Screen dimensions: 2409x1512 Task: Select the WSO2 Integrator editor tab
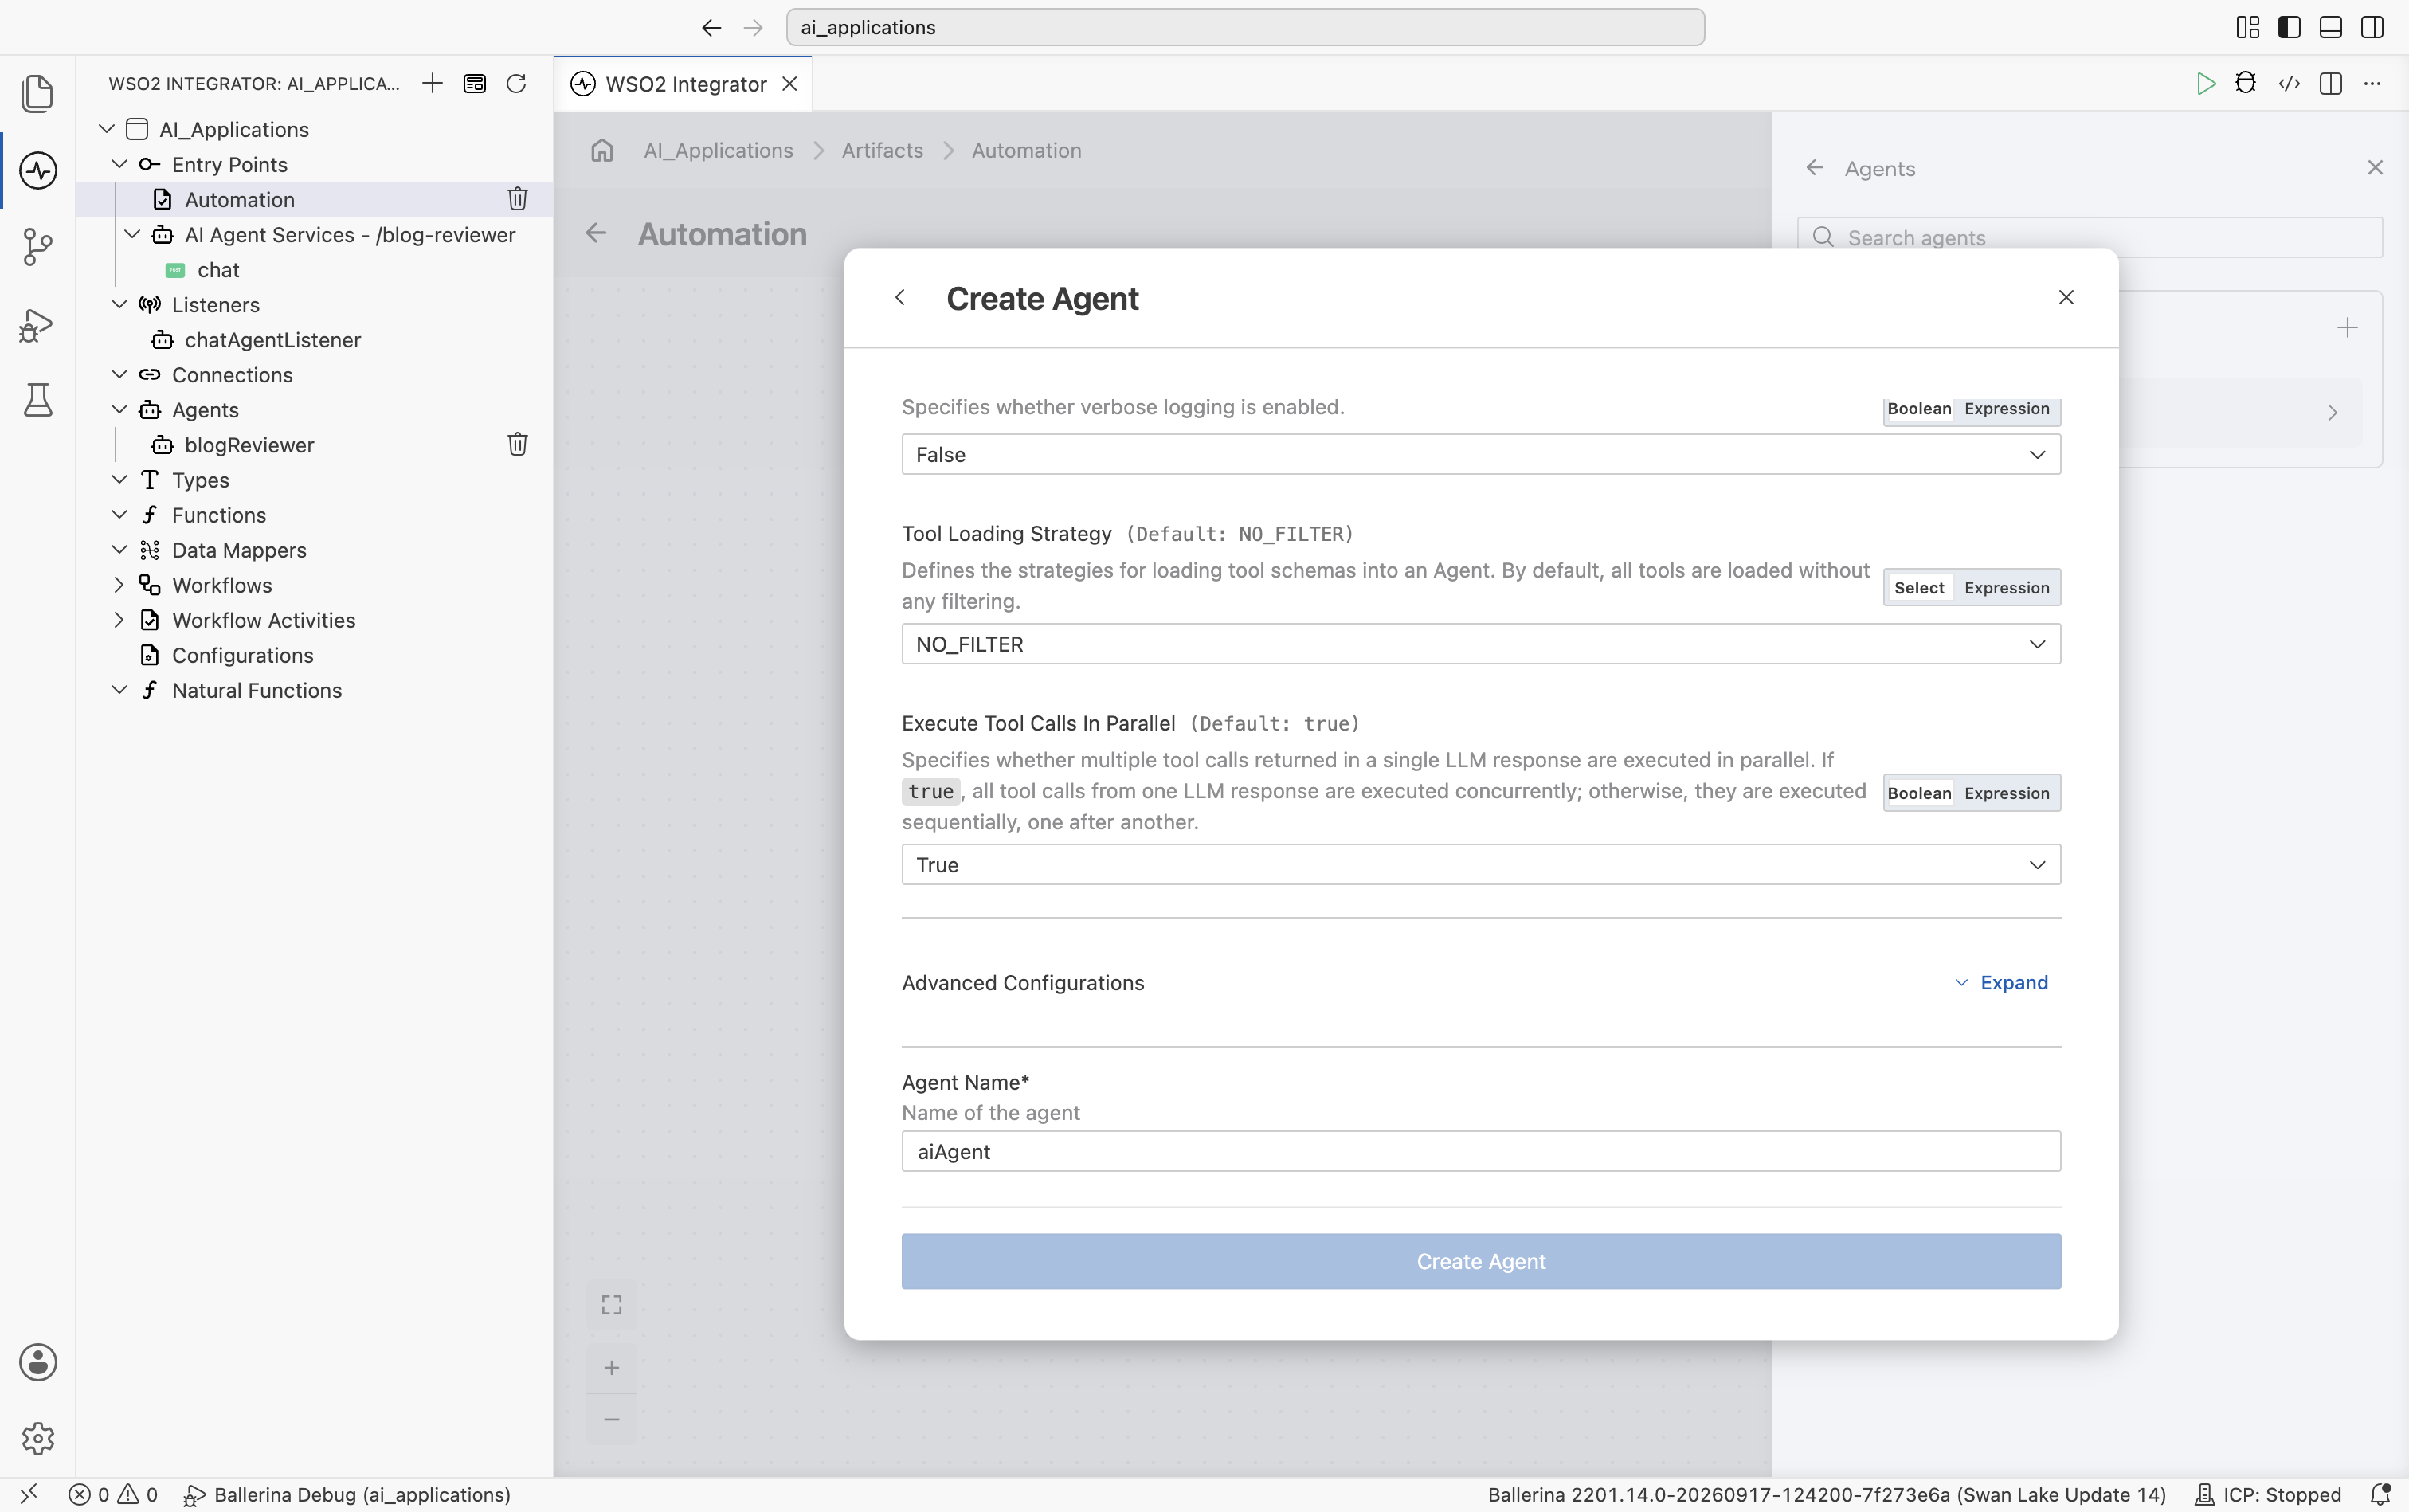[684, 84]
